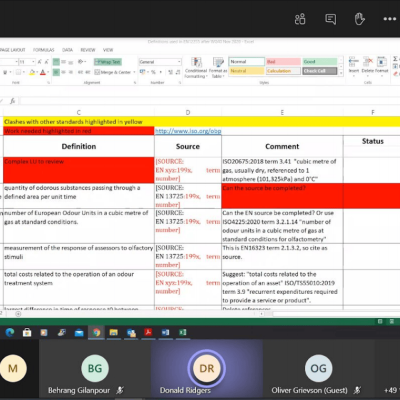Image resolution: width=400 pixels, height=400 pixels.
Task: Expand the Merge & Center dropdown arrow
Action: click(x=134, y=72)
